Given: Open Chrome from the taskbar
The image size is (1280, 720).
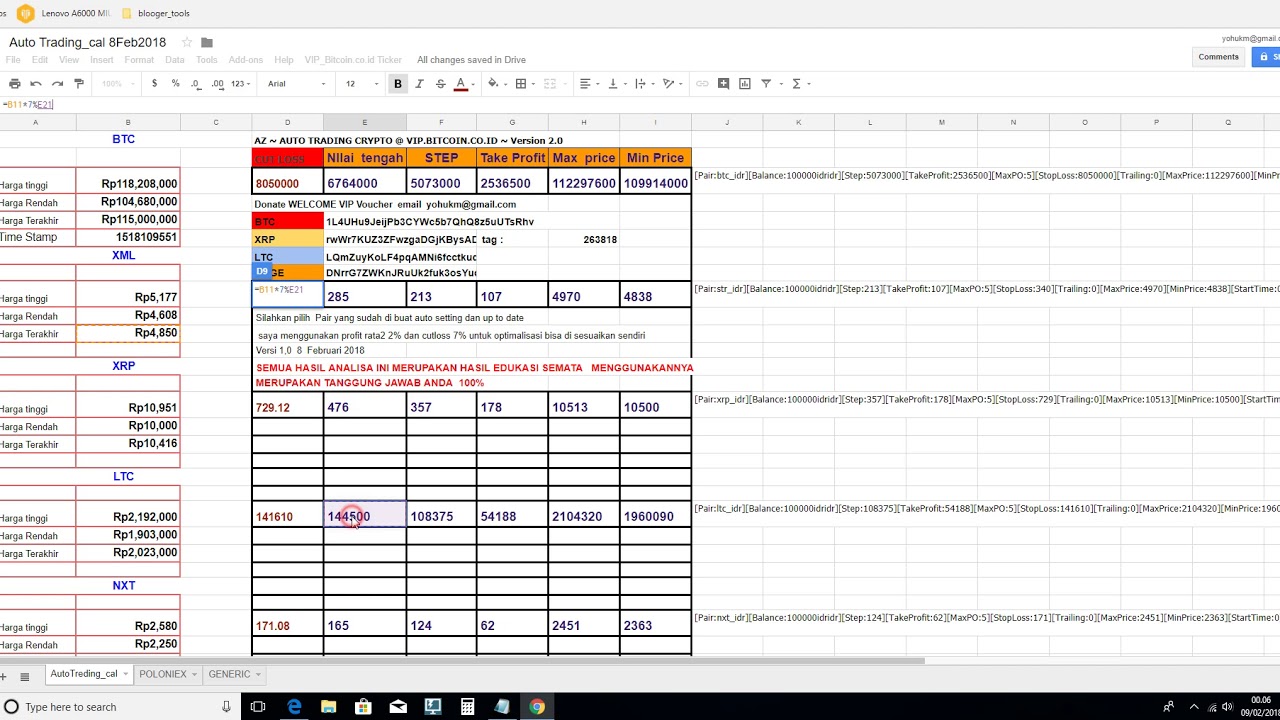Looking at the screenshot, I should tap(537, 707).
